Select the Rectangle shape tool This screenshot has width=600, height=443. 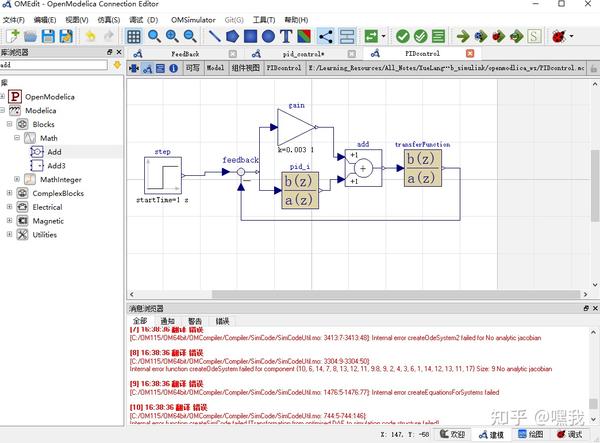(251, 36)
